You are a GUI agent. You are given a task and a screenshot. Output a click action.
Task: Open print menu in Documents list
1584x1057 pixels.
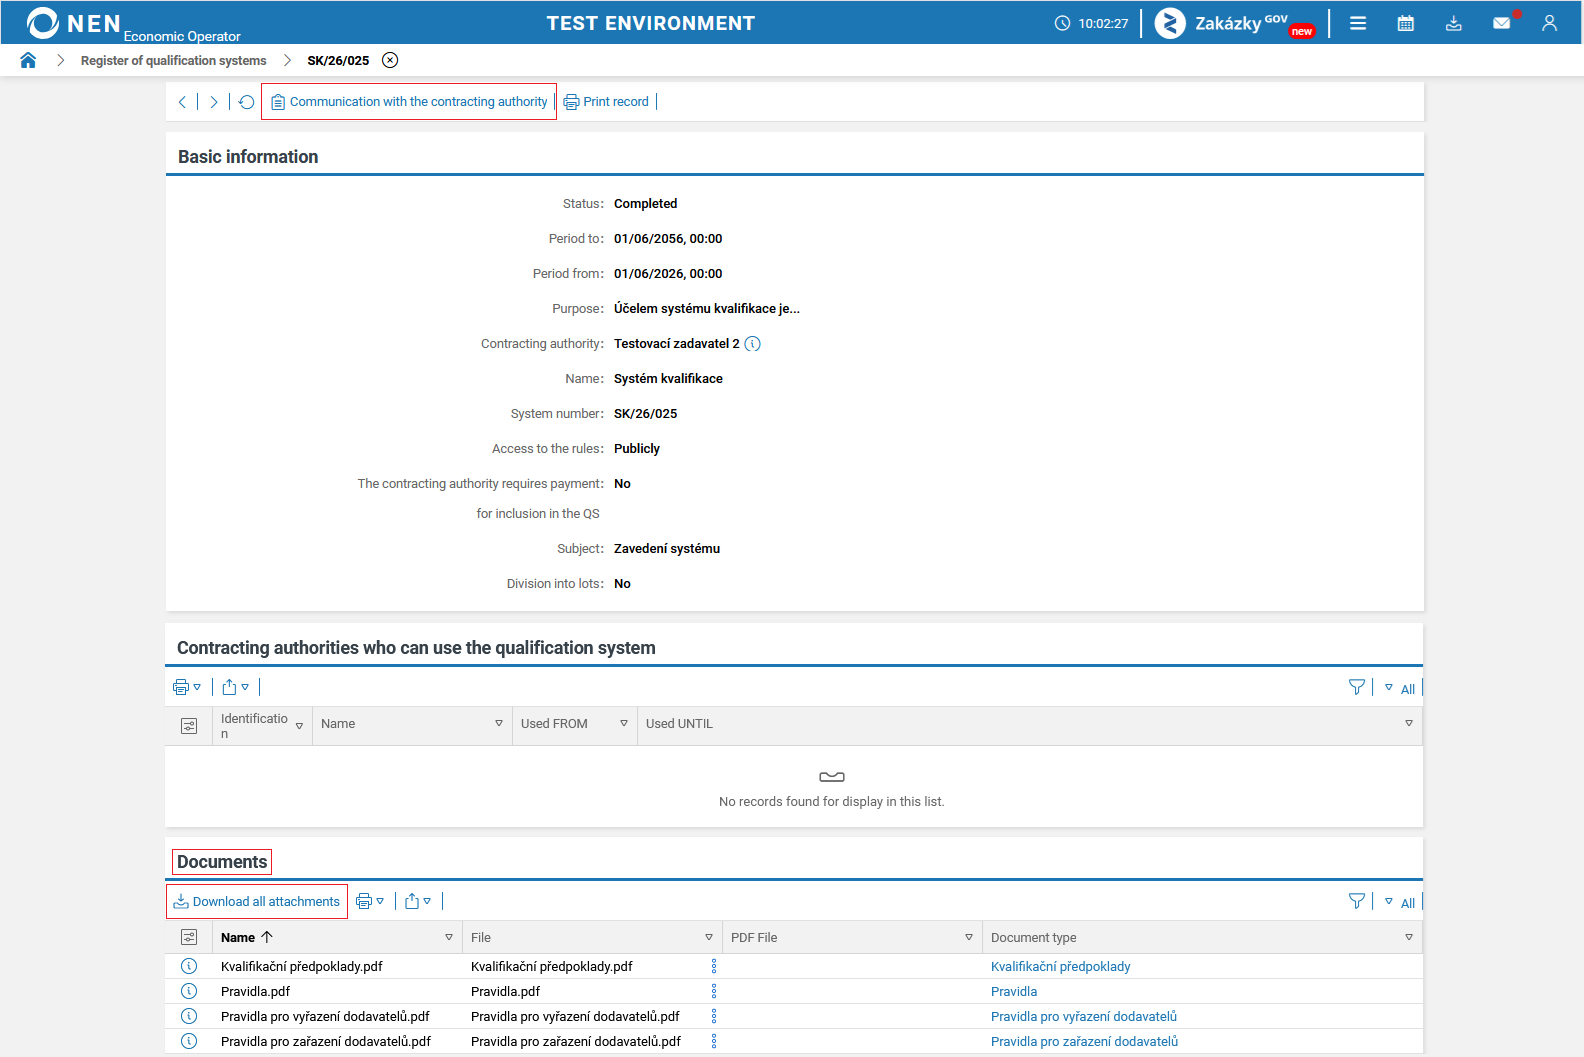tap(370, 901)
